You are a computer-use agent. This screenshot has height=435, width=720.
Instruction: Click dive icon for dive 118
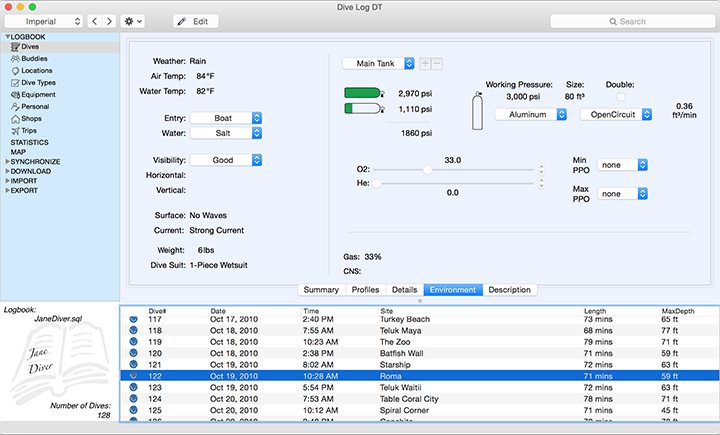click(133, 330)
